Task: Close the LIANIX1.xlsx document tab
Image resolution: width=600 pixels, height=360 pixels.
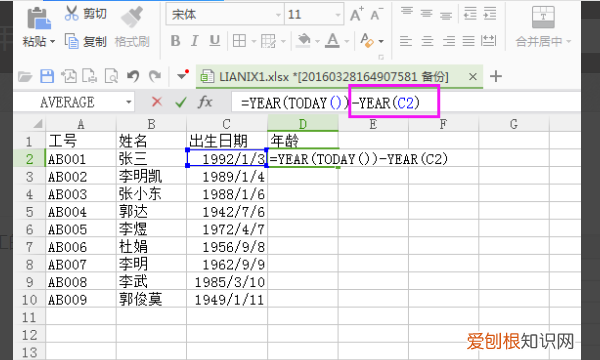Action: click(473, 77)
